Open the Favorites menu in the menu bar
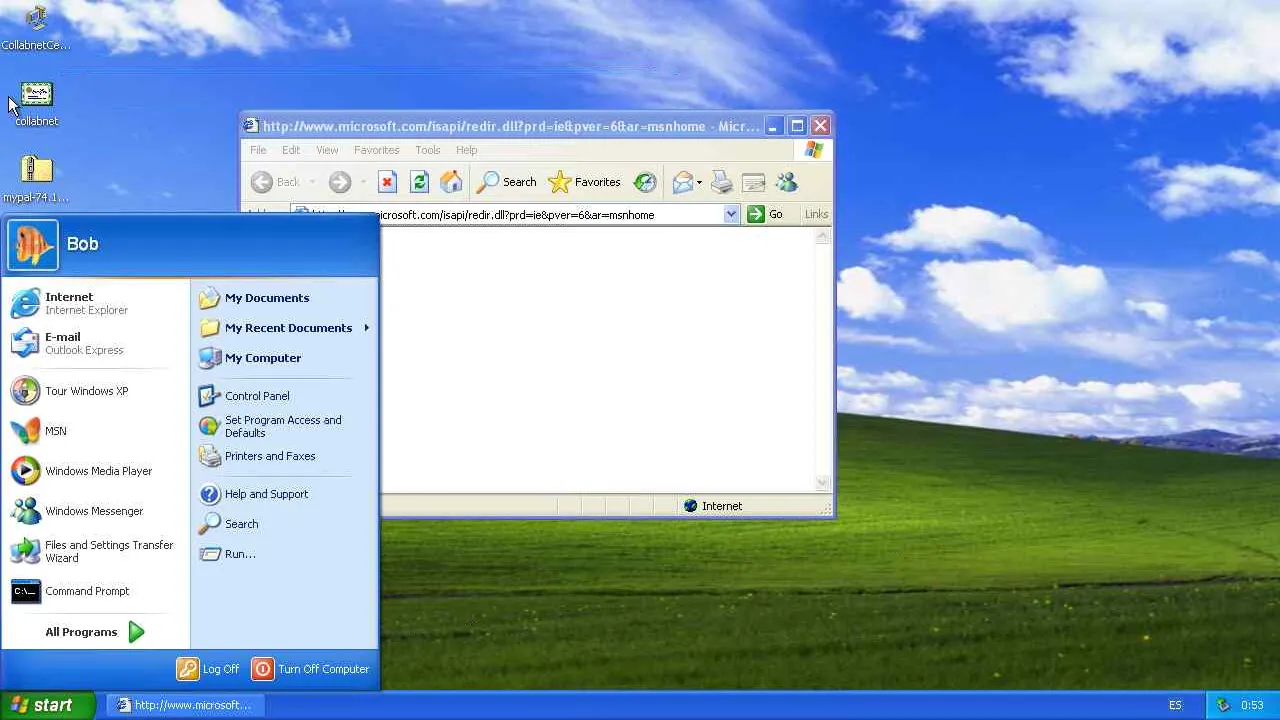The width and height of the screenshot is (1280, 720). [x=377, y=150]
